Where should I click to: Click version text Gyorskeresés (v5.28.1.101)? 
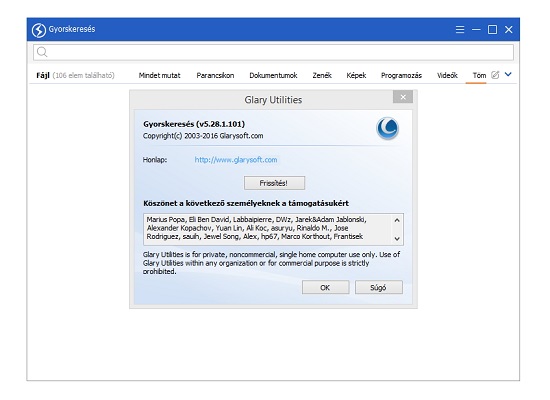194,124
